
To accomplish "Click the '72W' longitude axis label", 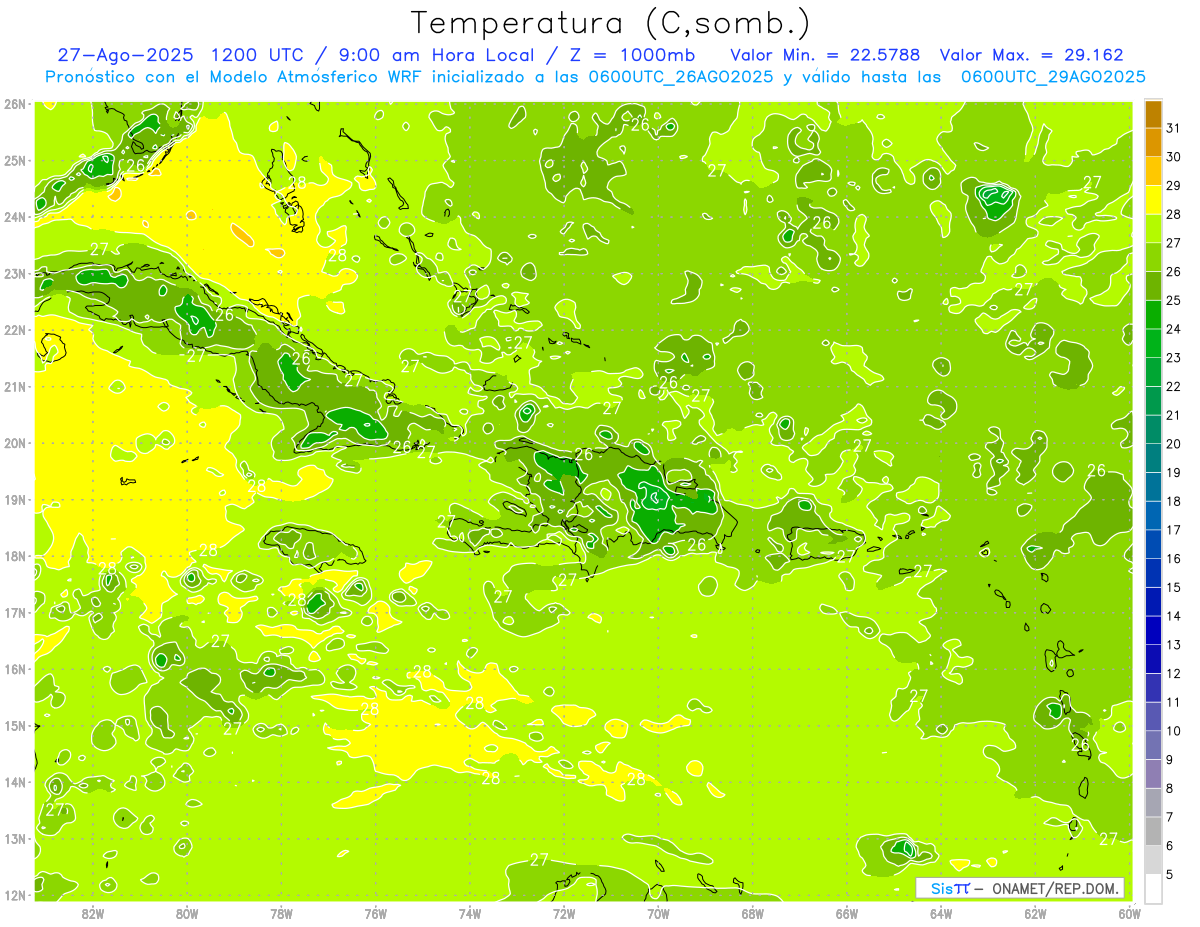I will (x=564, y=912).
